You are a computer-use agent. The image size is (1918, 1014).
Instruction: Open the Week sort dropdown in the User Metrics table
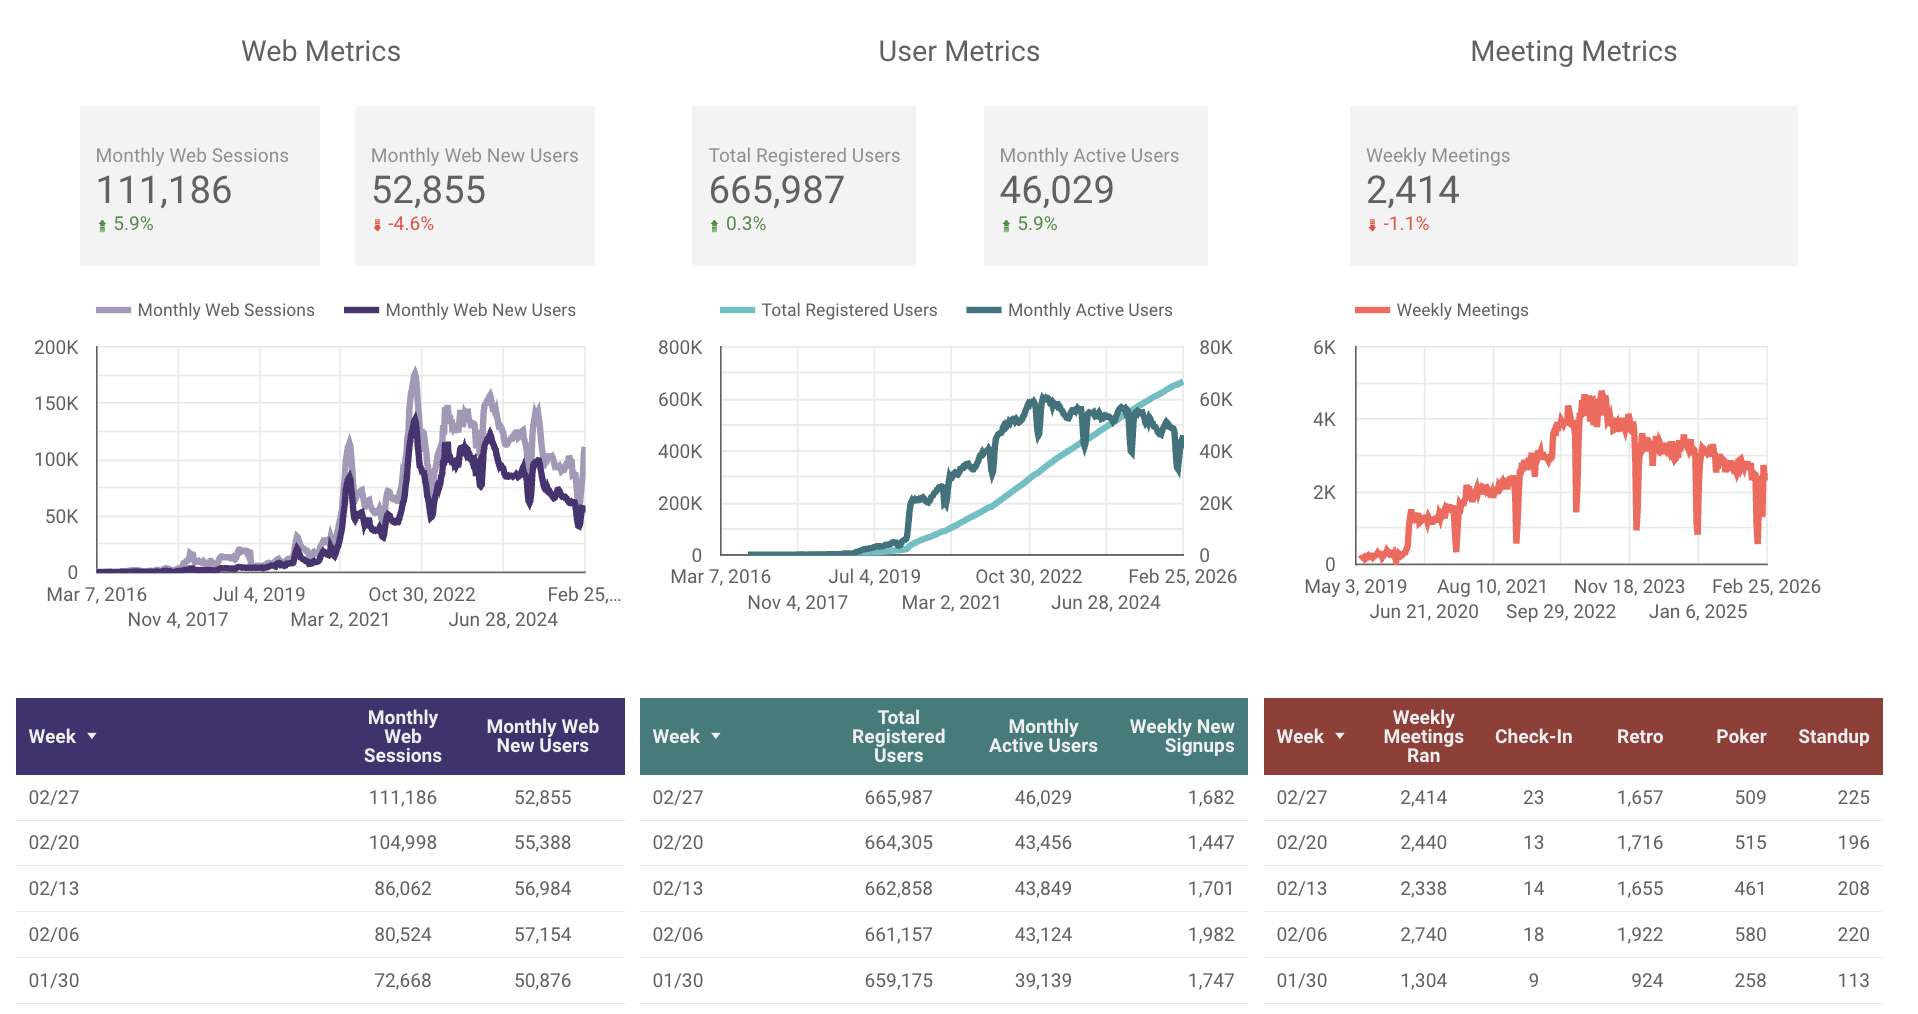coord(717,737)
